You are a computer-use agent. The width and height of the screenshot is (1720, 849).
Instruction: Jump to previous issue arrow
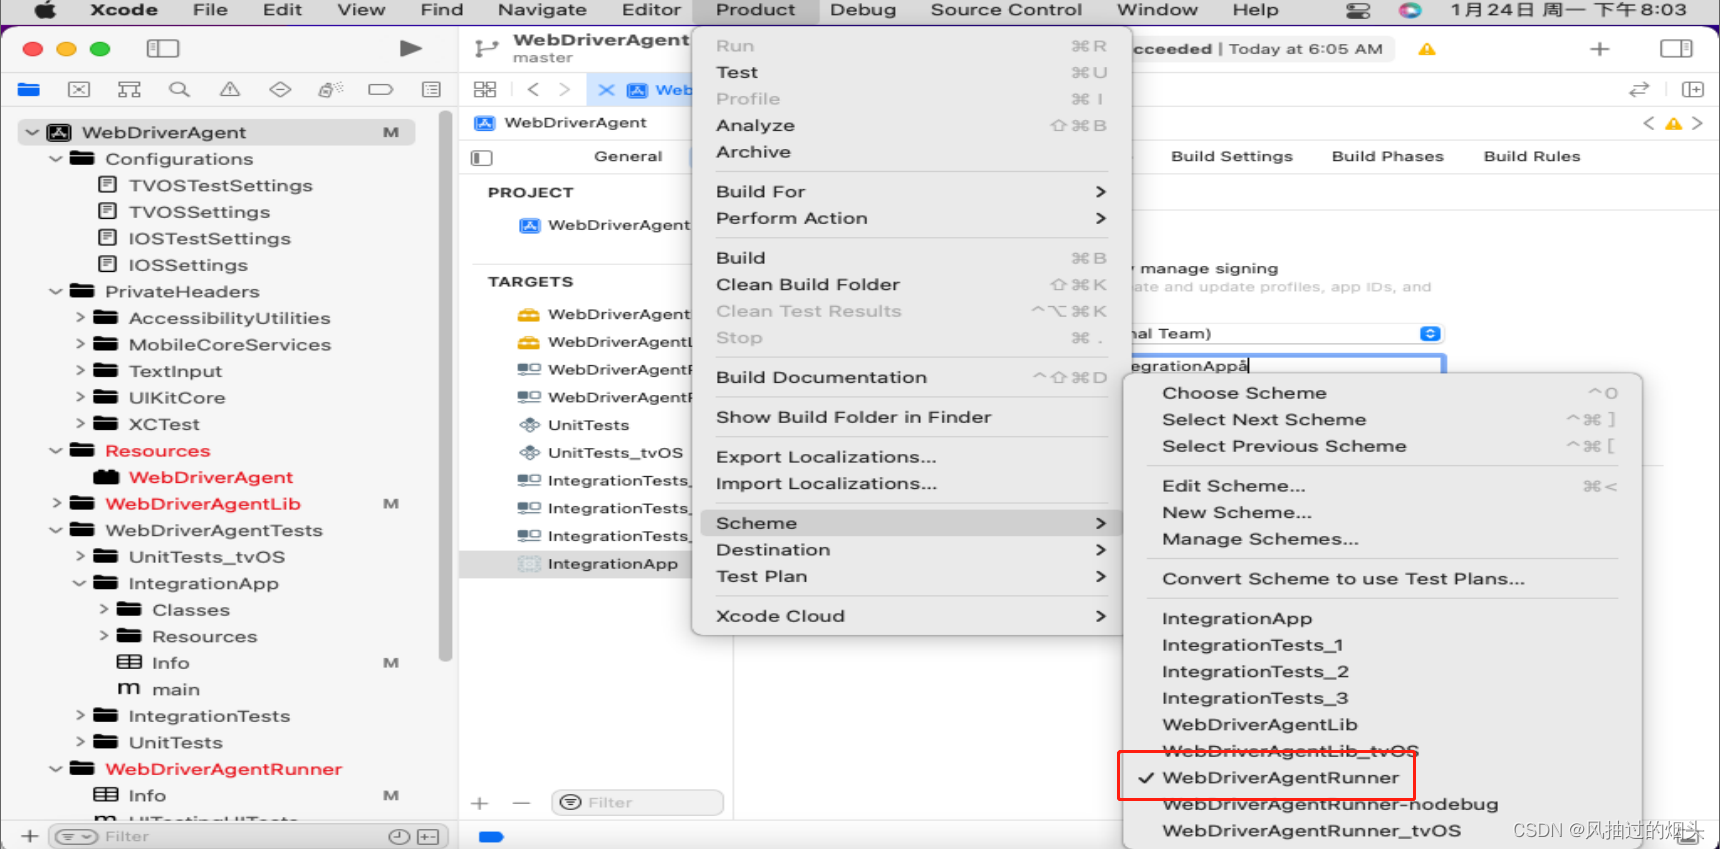1648,124
